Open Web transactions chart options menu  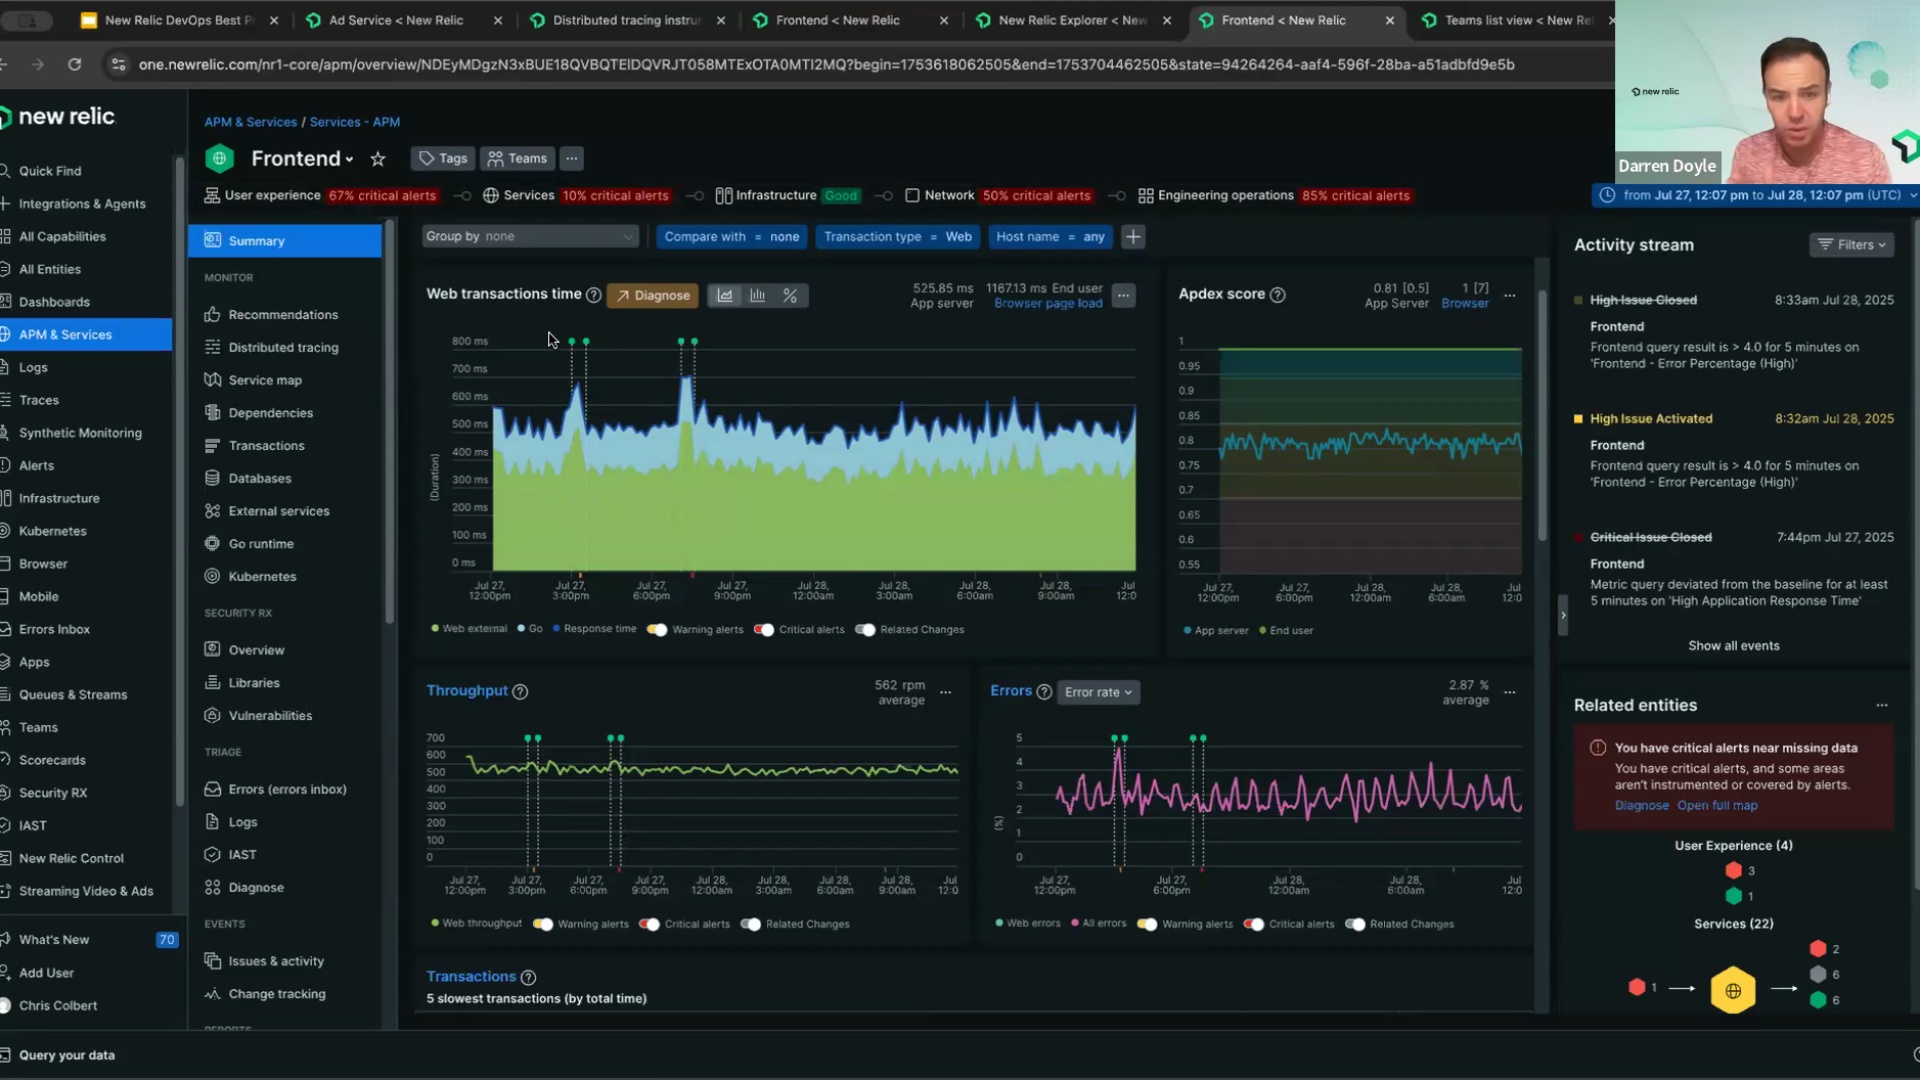[1124, 296]
